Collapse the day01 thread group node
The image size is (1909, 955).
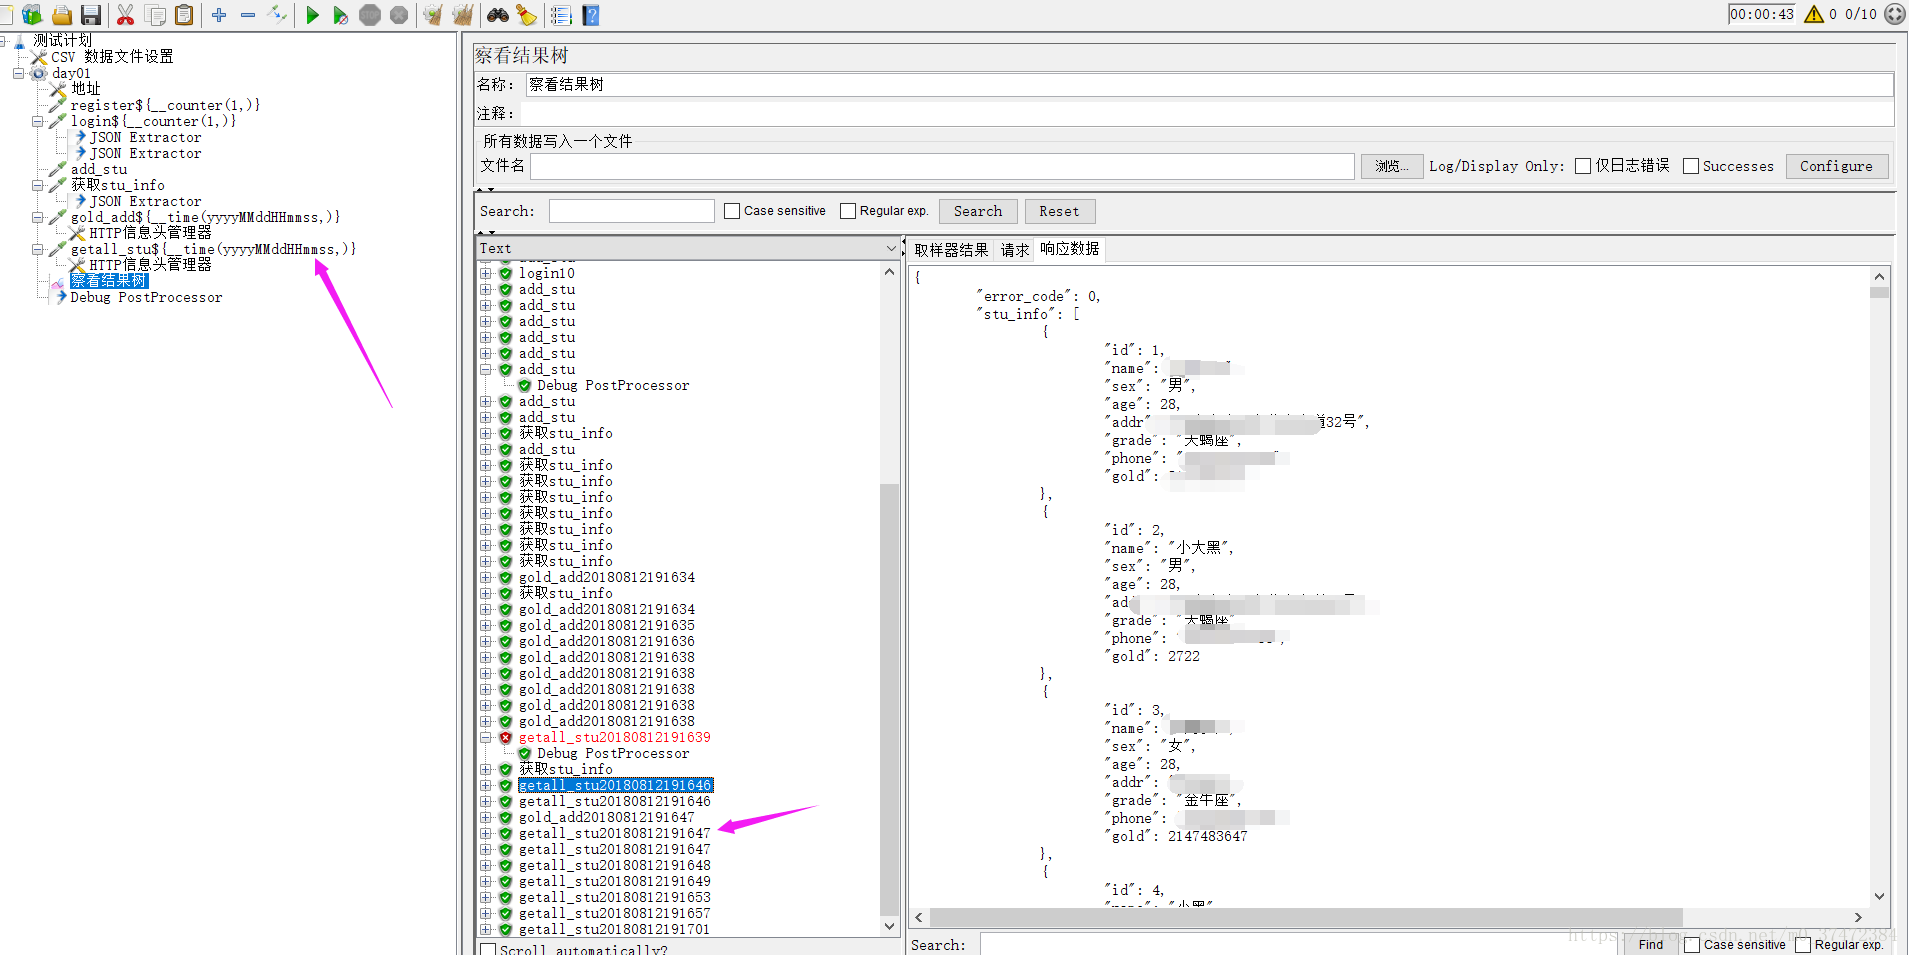(x=18, y=73)
